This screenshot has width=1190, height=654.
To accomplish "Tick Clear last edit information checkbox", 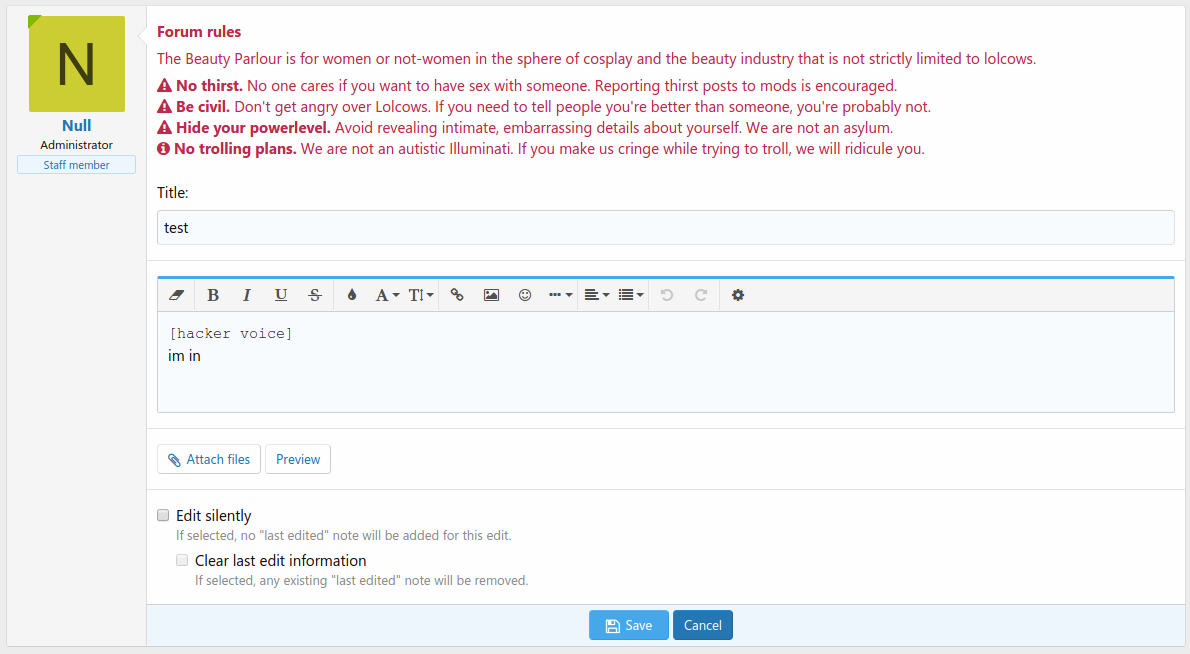I will pos(182,560).
